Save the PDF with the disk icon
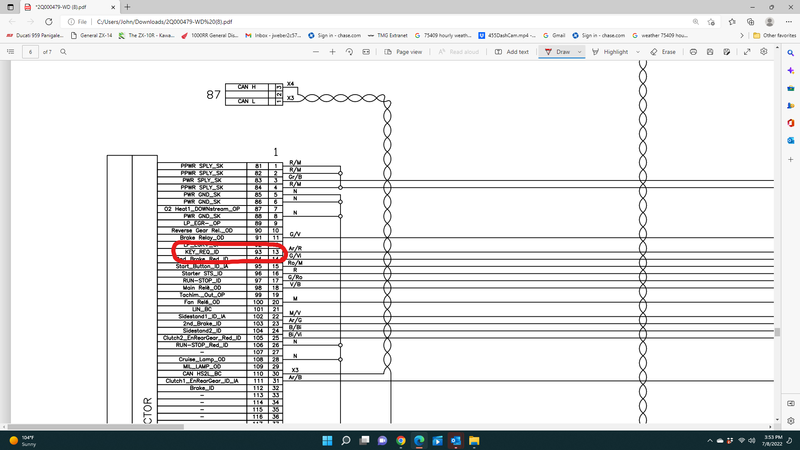This screenshot has height=450, width=800. (710, 52)
